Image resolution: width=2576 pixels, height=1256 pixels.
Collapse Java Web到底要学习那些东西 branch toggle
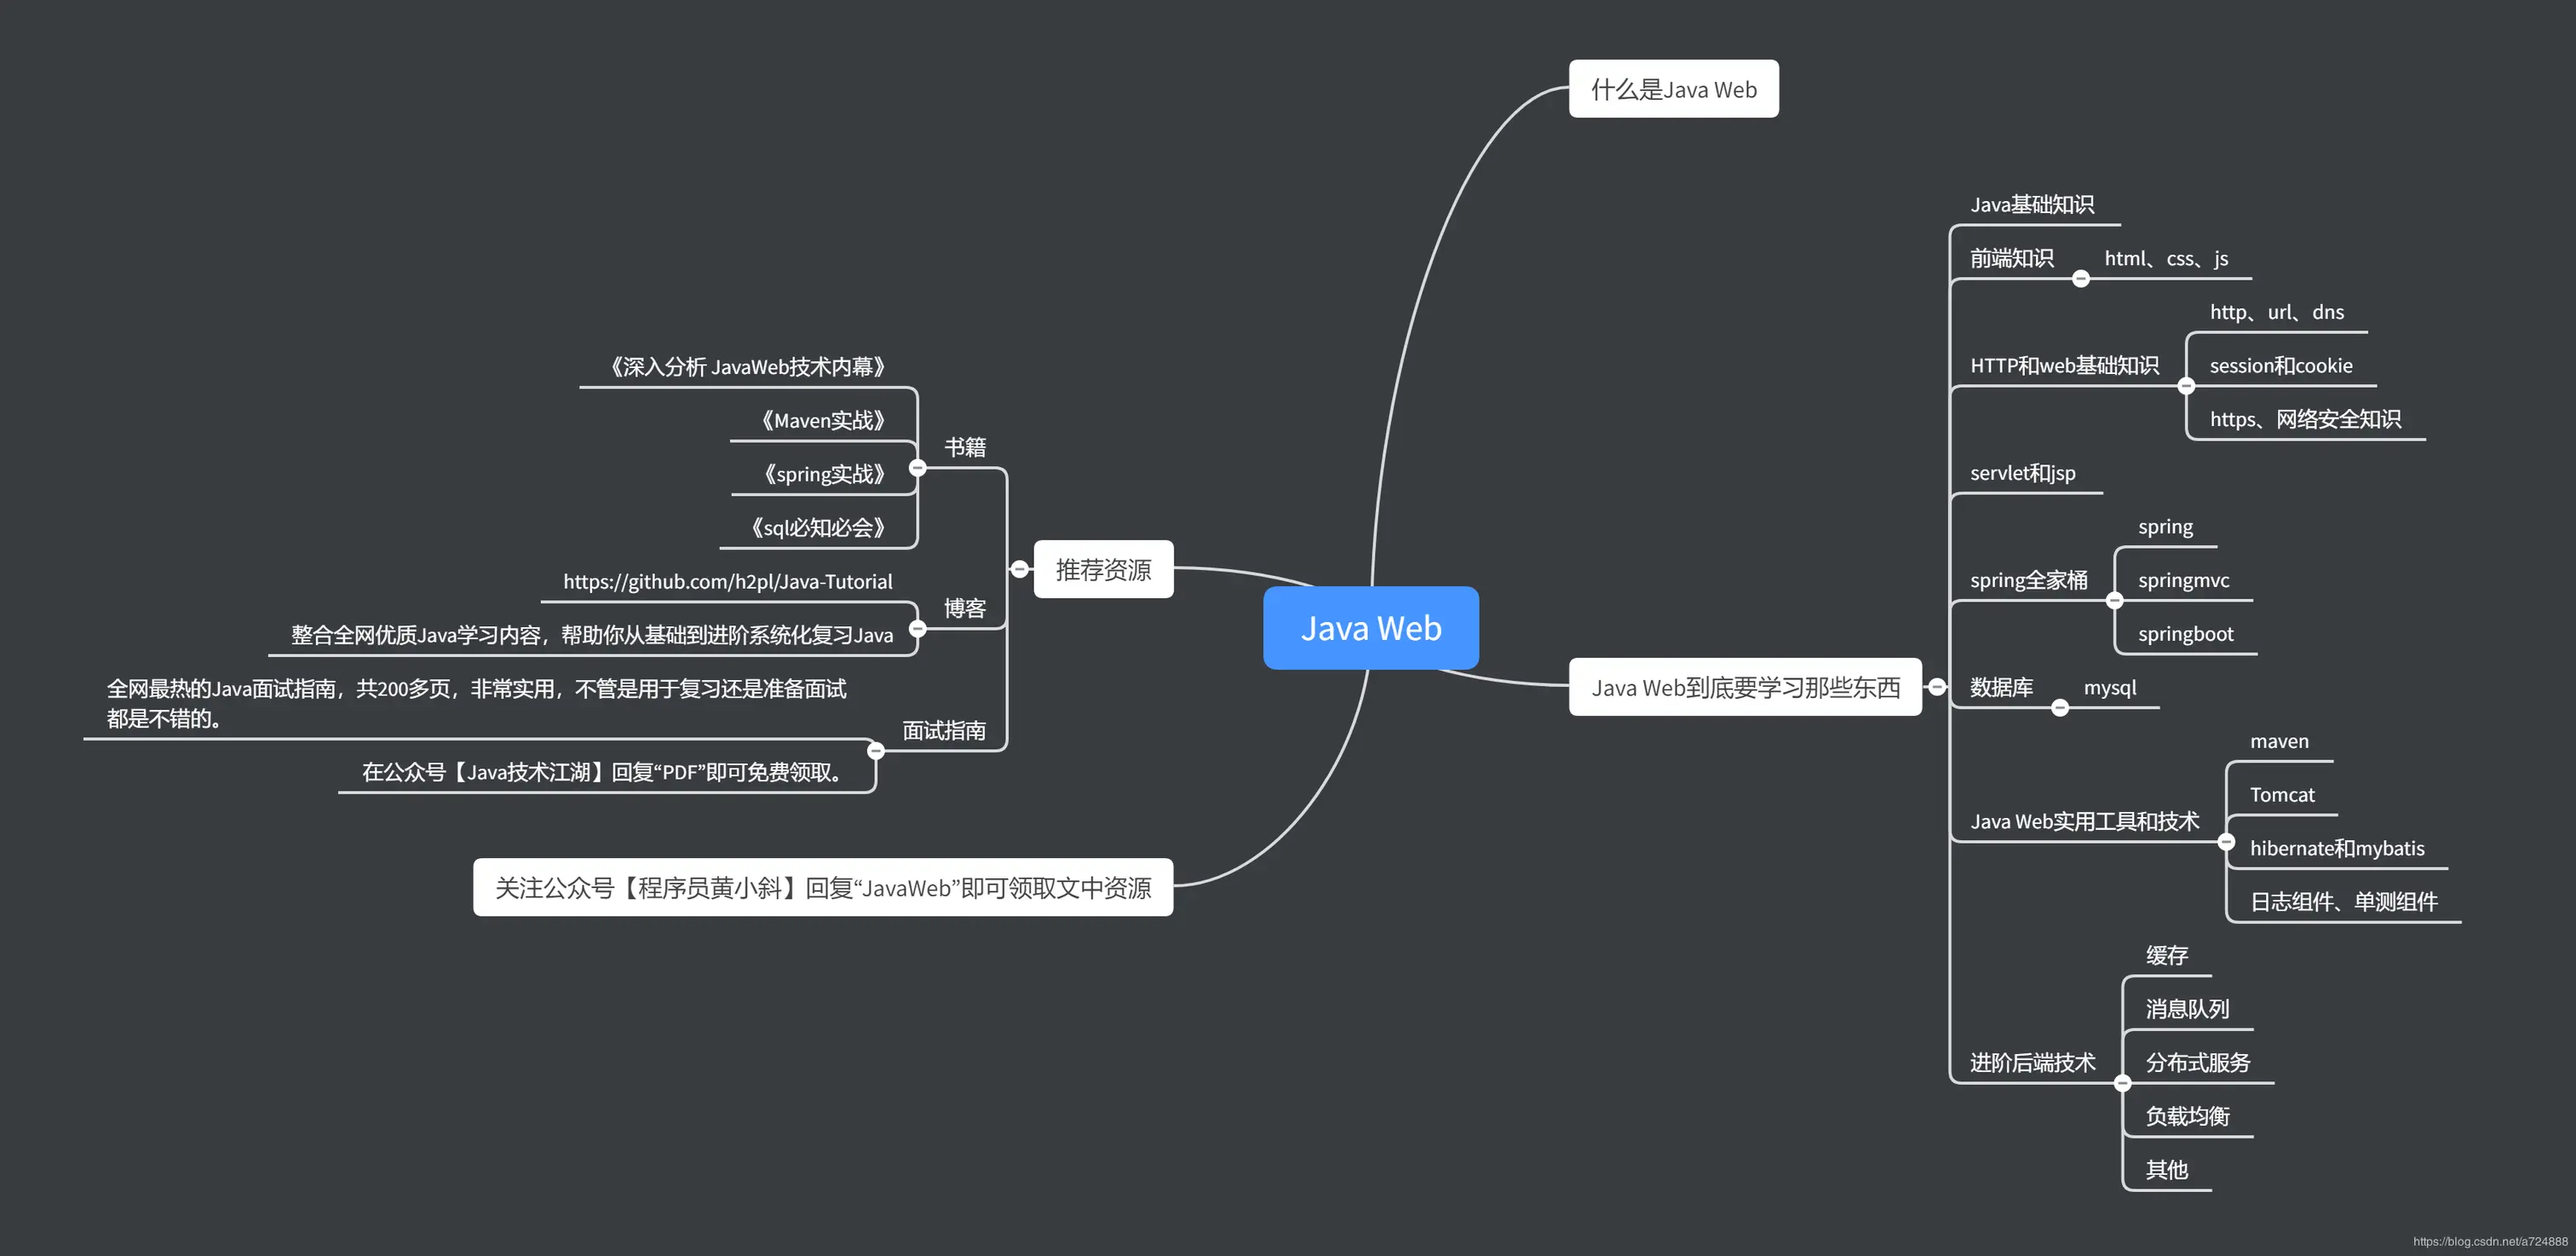pos(1936,686)
